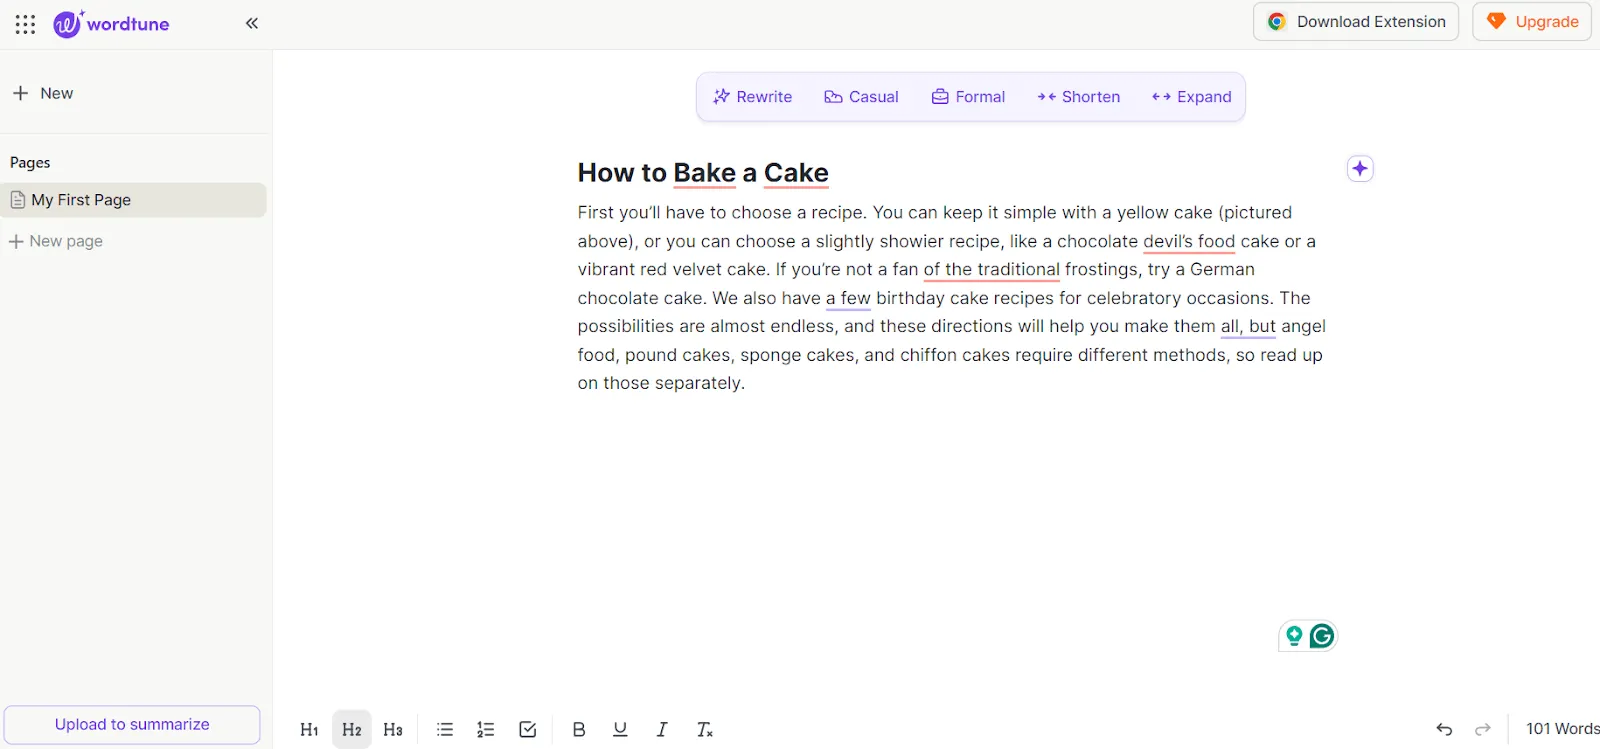Click the green lightbulb suggestion icon
Image resolution: width=1600 pixels, height=749 pixels.
(1294, 636)
